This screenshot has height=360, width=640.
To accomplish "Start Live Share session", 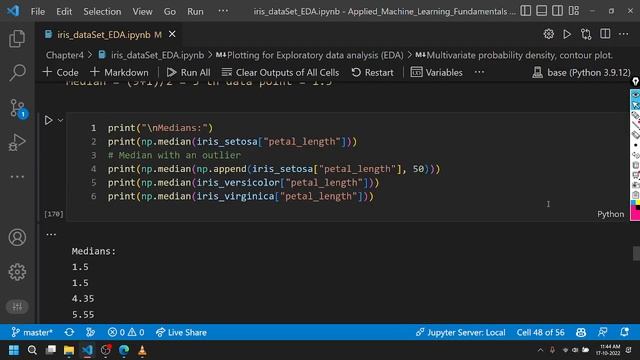I will point(181,332).
